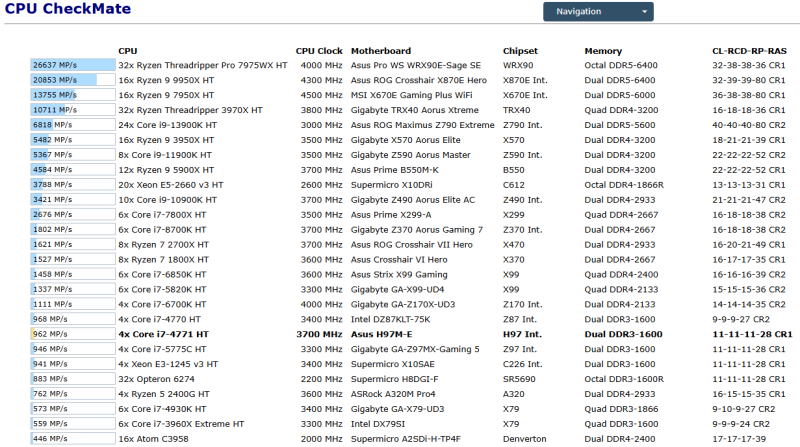The width and height of the screenshot is (800, 447).
Task: Click the 13755 MP/s score bar
Action: (x=73, y=95)
